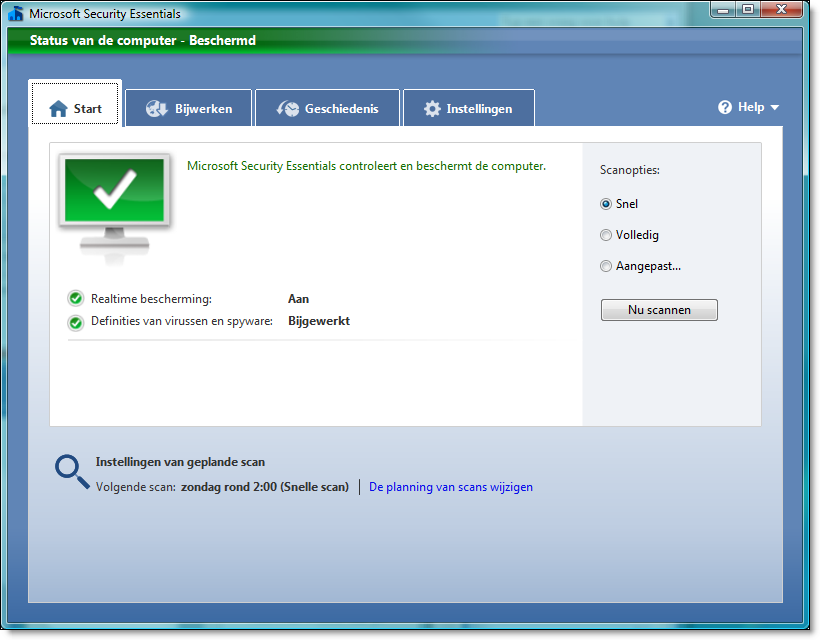Select the Volledig scan option
Image resolution: width=820 pixels, height=640 pixels.
629,235
